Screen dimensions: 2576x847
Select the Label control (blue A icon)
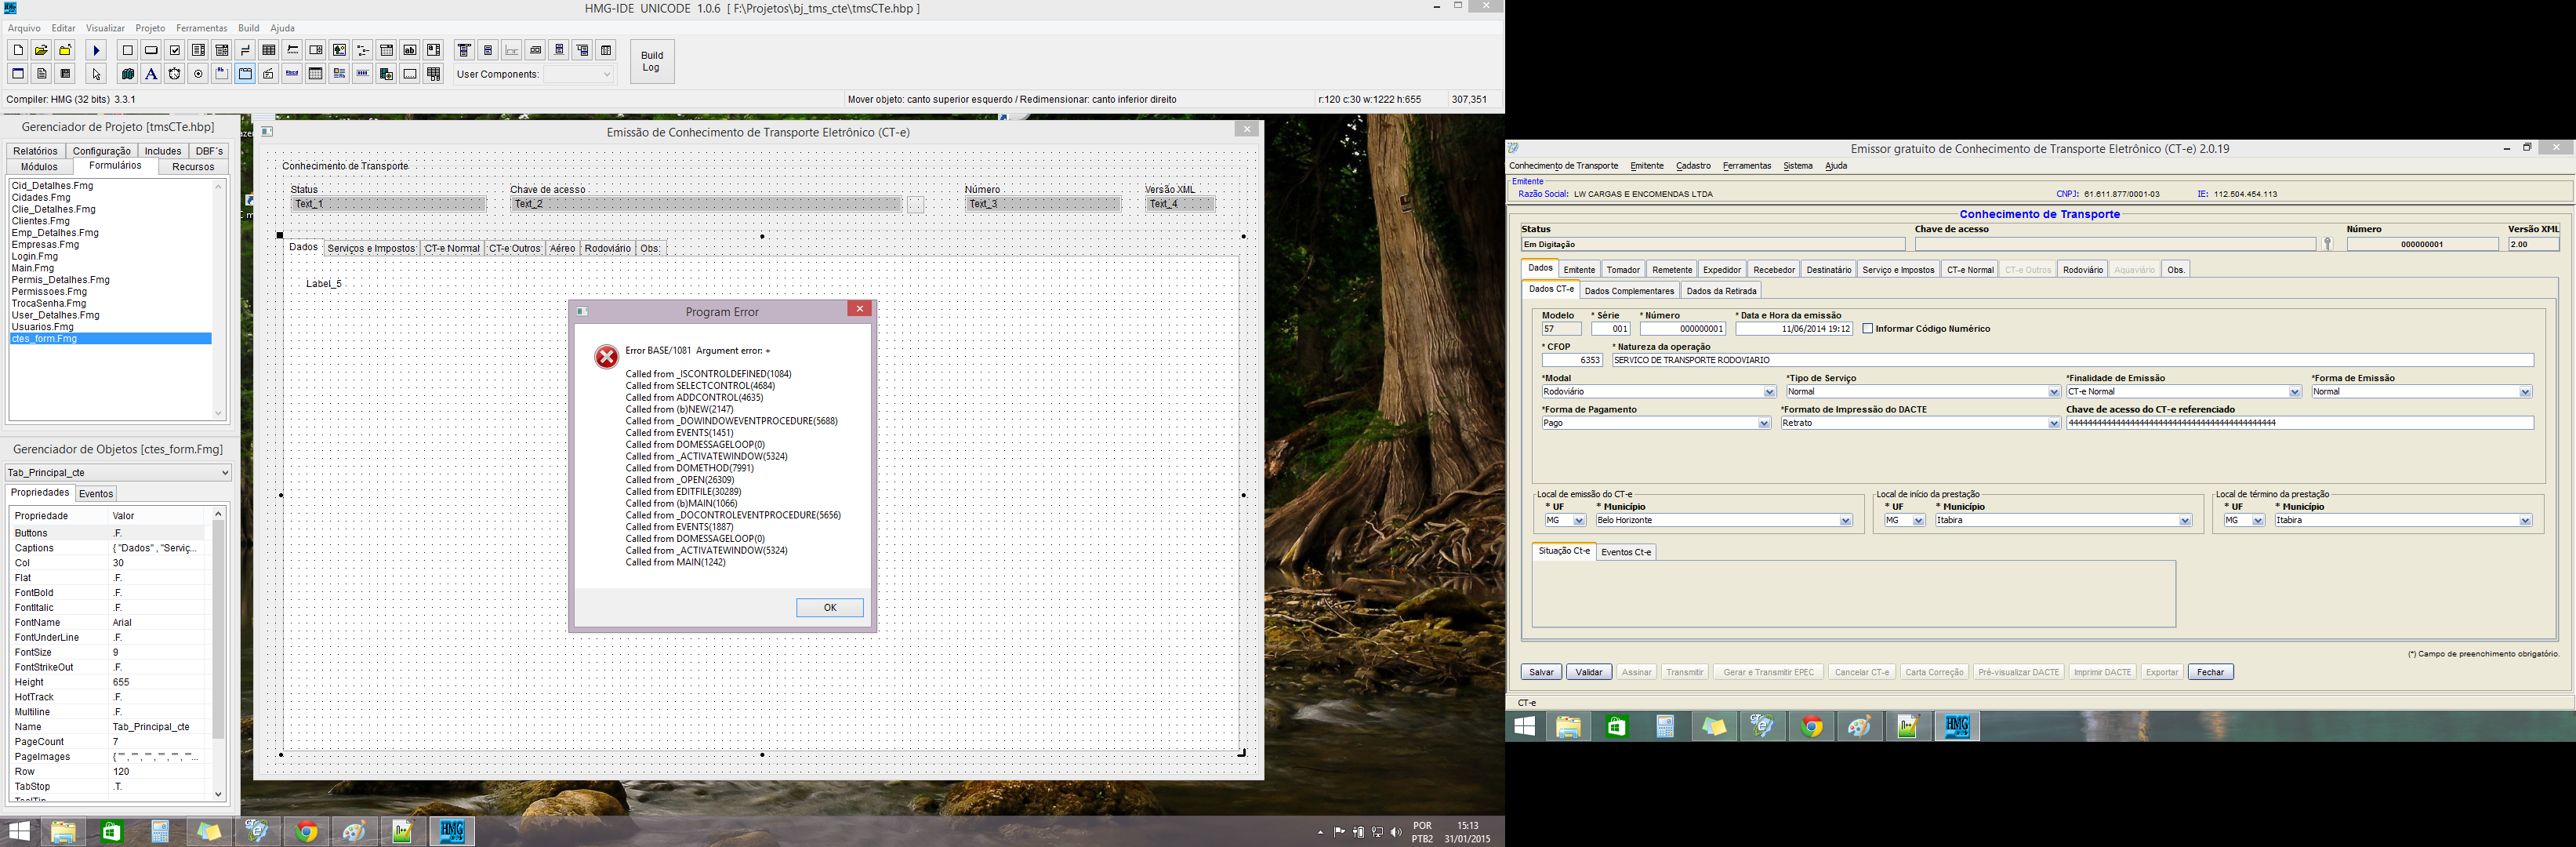click(x=151, y=74)
